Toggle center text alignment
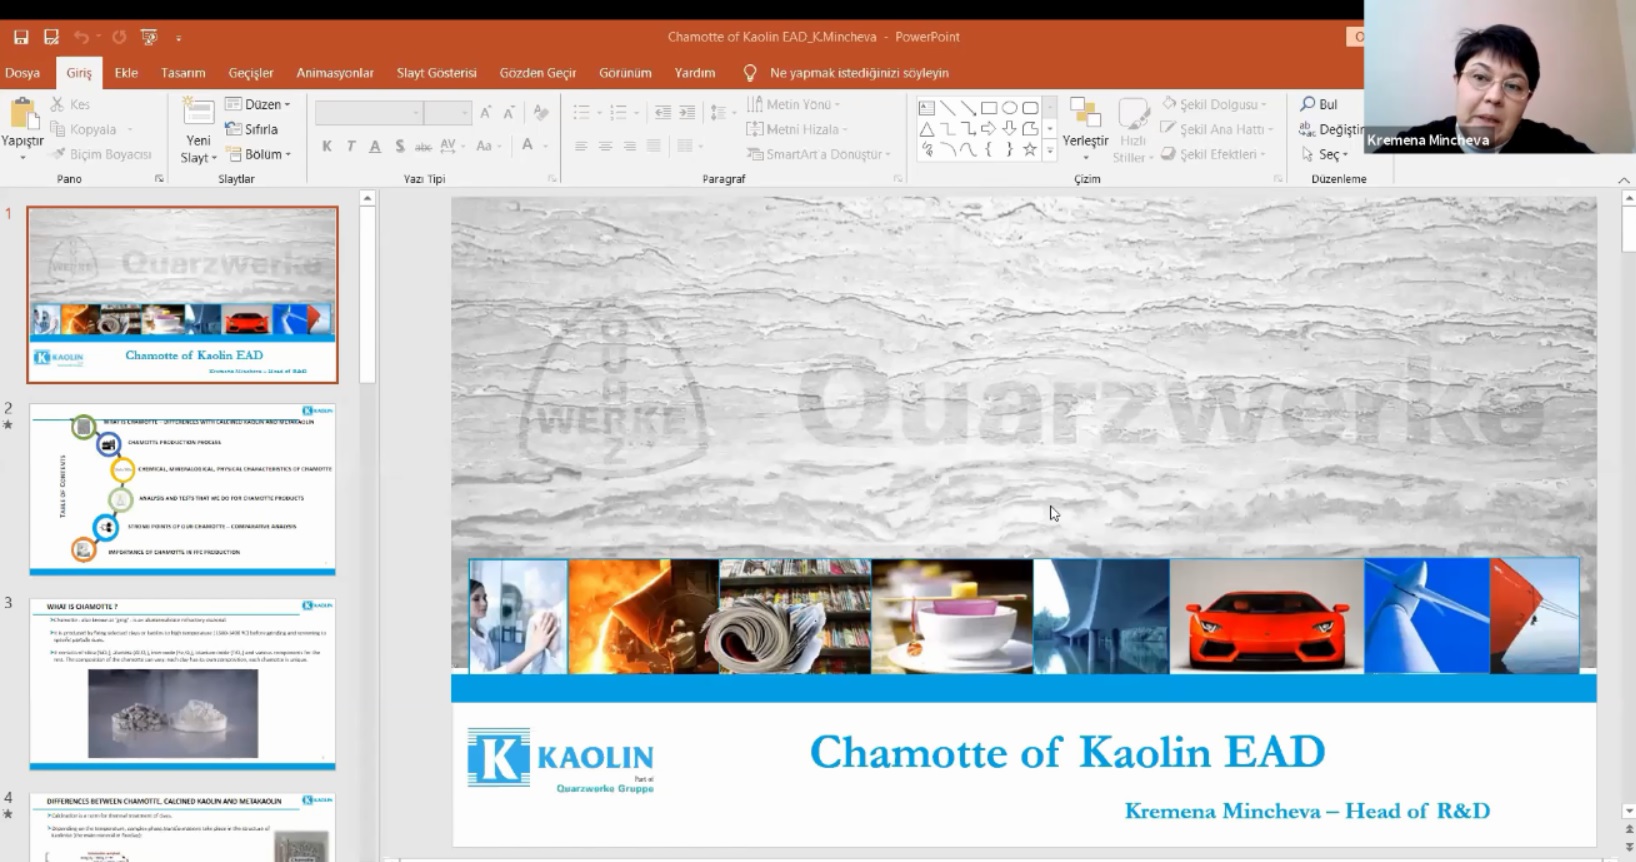Viewport: 1636px width, 862px height. pyautogui.click(x=605, y=146)
